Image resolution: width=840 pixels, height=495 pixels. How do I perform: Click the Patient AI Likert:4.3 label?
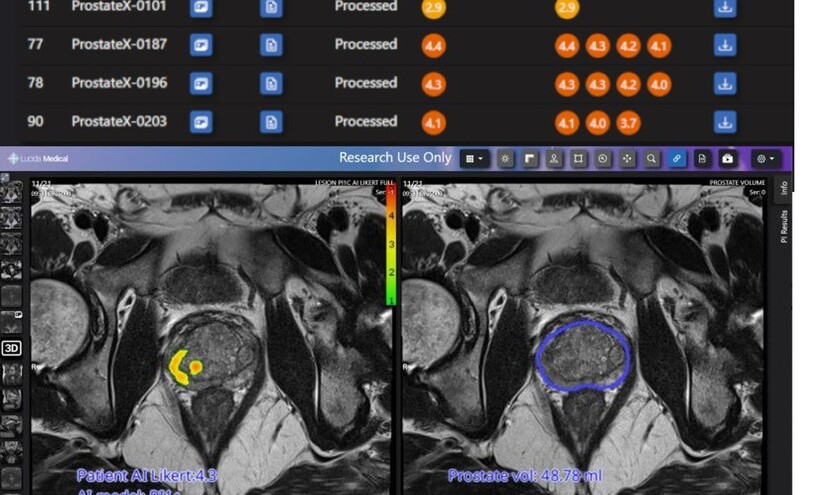click(x=147, y=476)
